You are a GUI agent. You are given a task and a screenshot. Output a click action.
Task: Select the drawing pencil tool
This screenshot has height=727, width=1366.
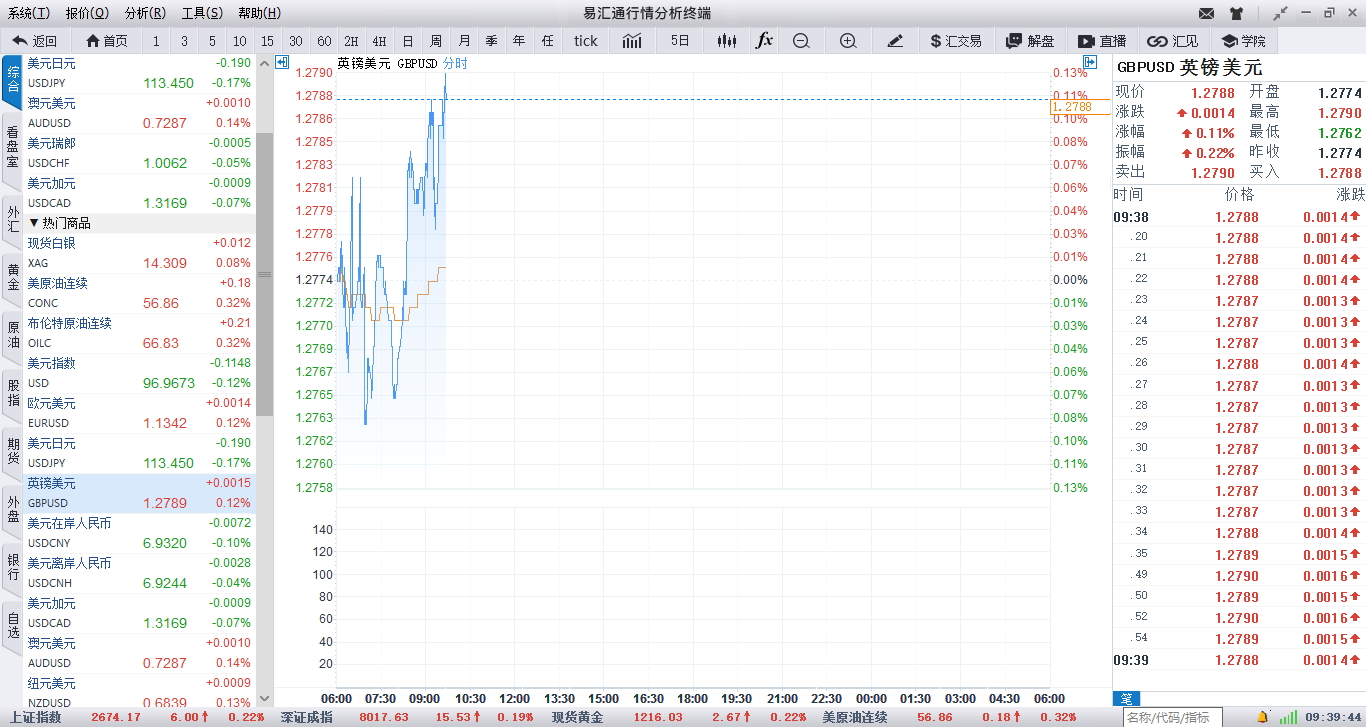(895, 41)
